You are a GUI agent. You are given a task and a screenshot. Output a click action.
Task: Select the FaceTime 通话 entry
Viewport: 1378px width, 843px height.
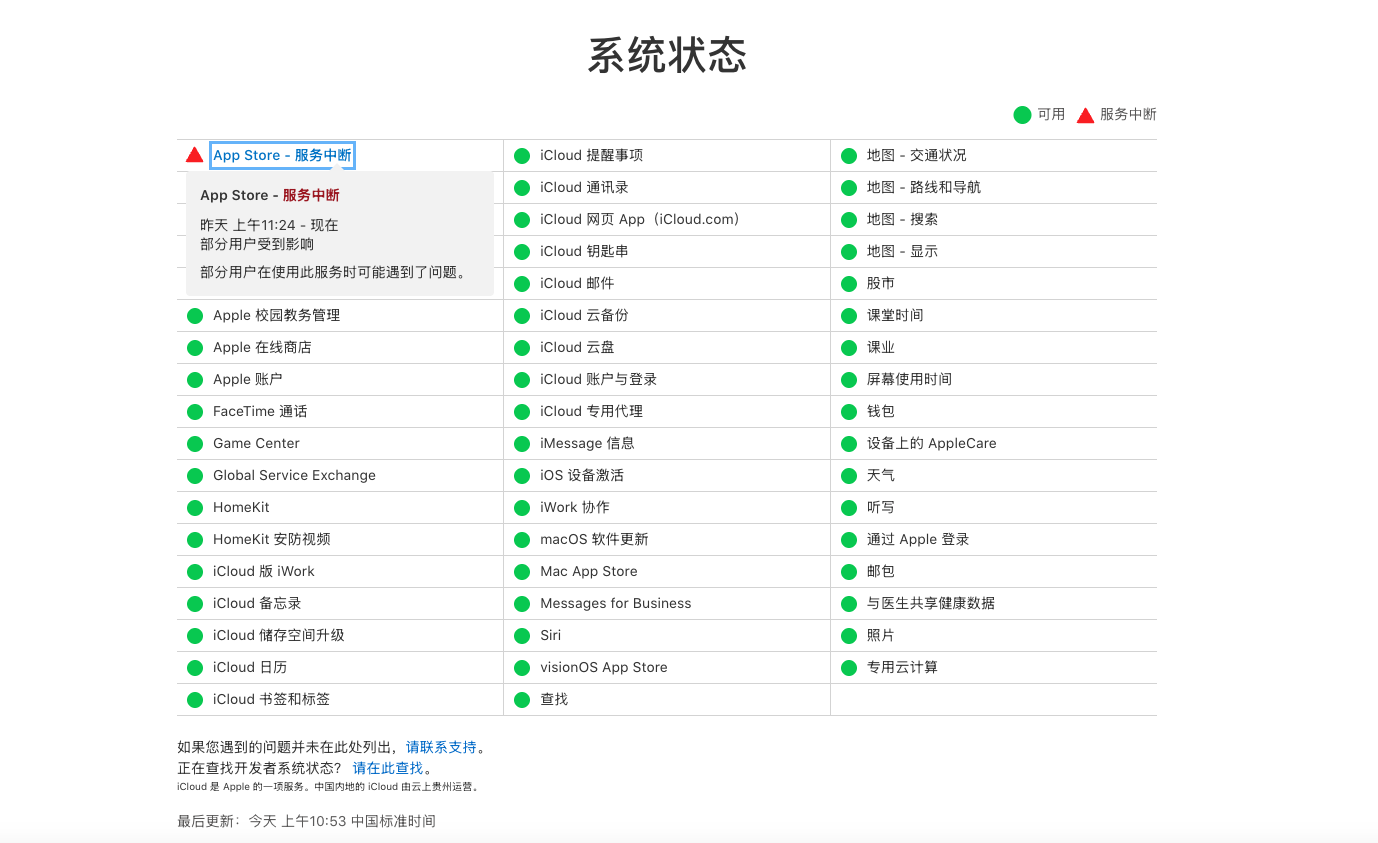pos(260,411)
